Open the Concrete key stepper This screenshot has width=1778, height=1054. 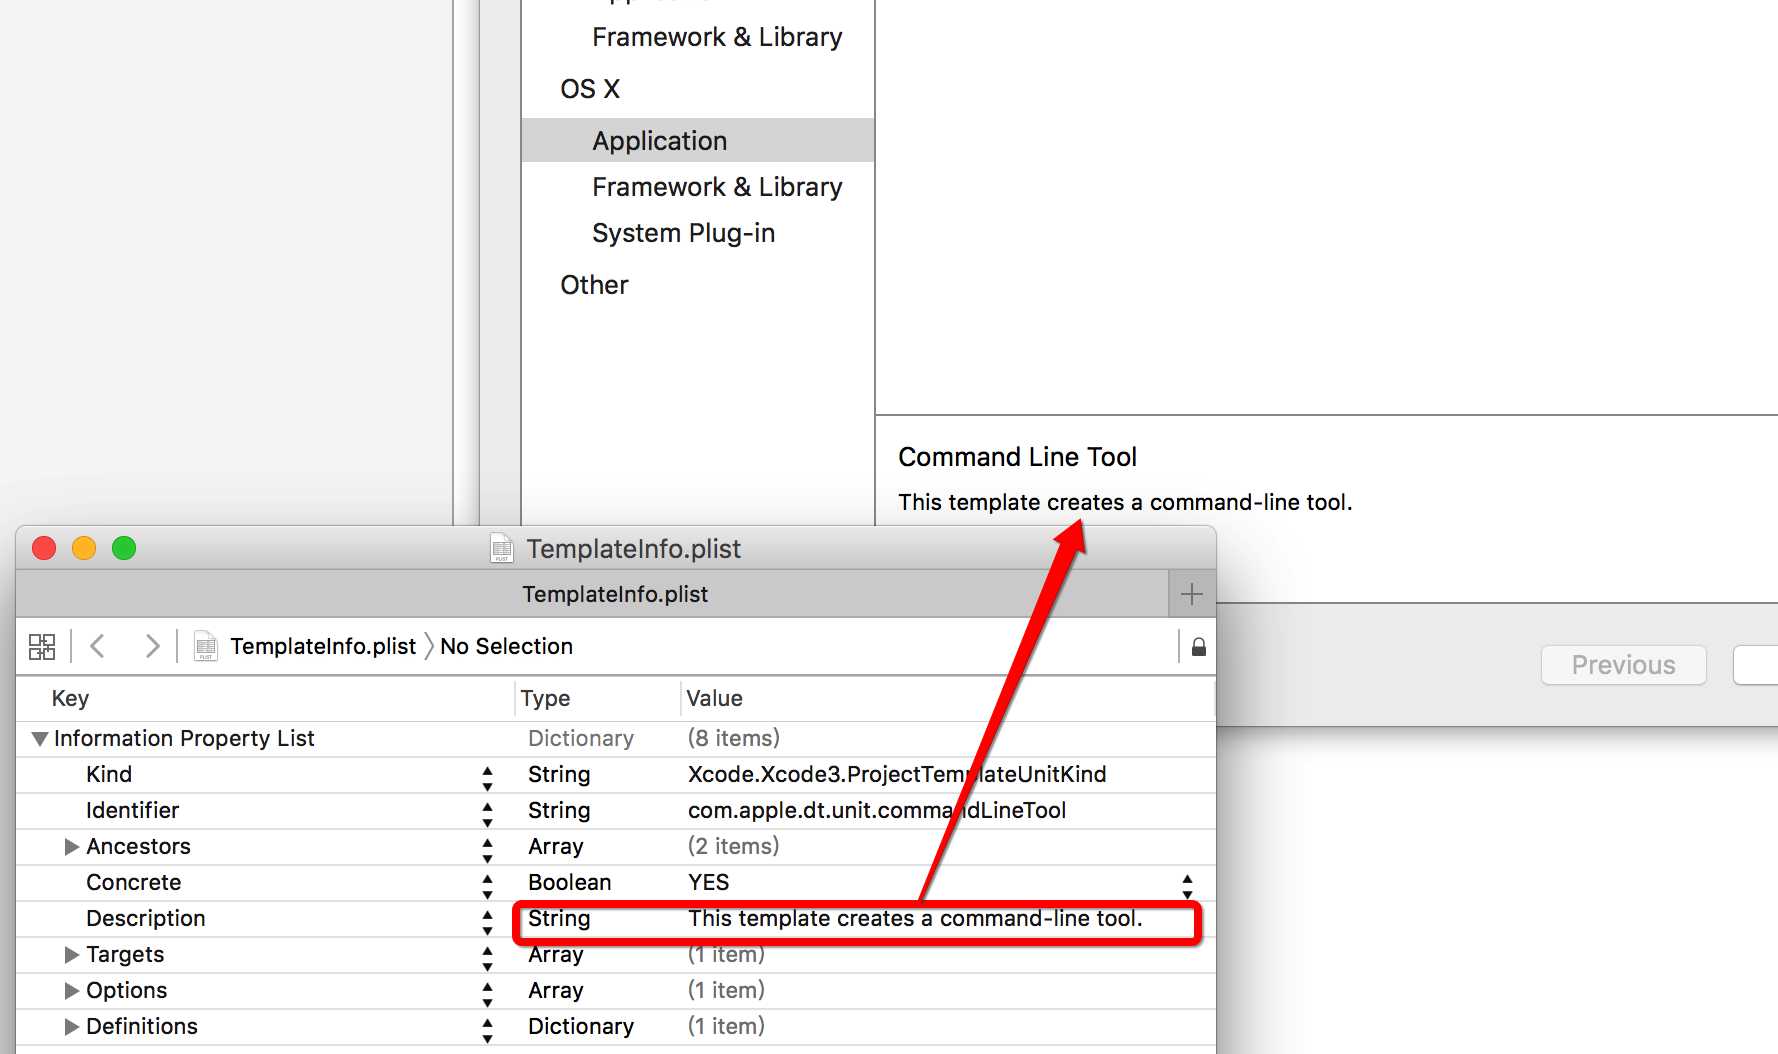pos(487,887)
